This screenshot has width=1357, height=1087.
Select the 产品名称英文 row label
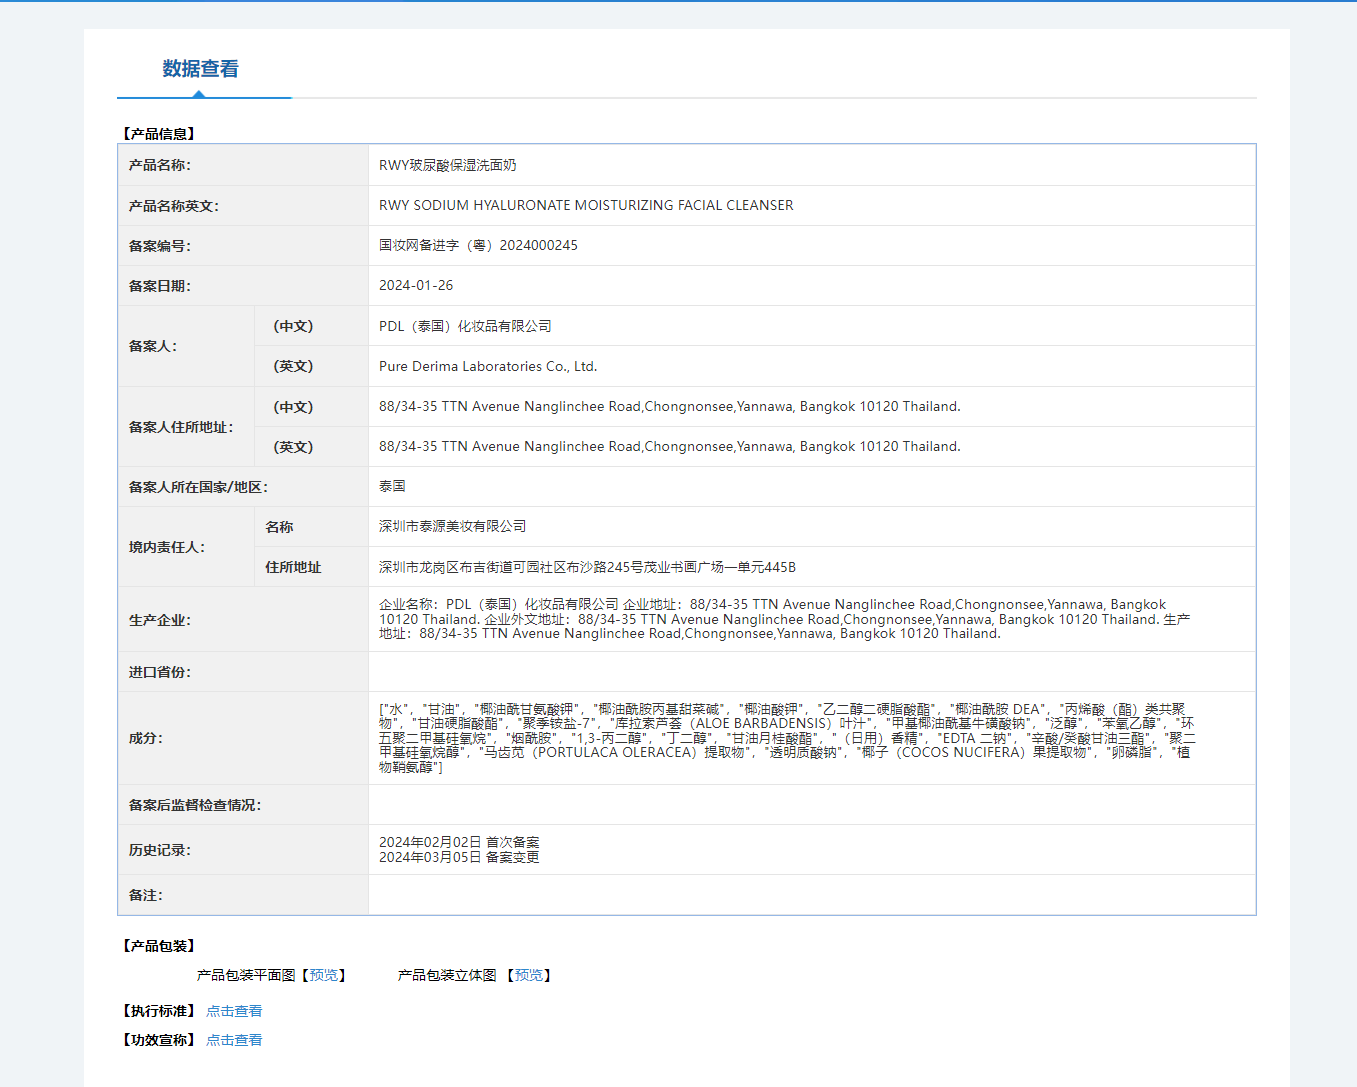(x=174, y=206)
